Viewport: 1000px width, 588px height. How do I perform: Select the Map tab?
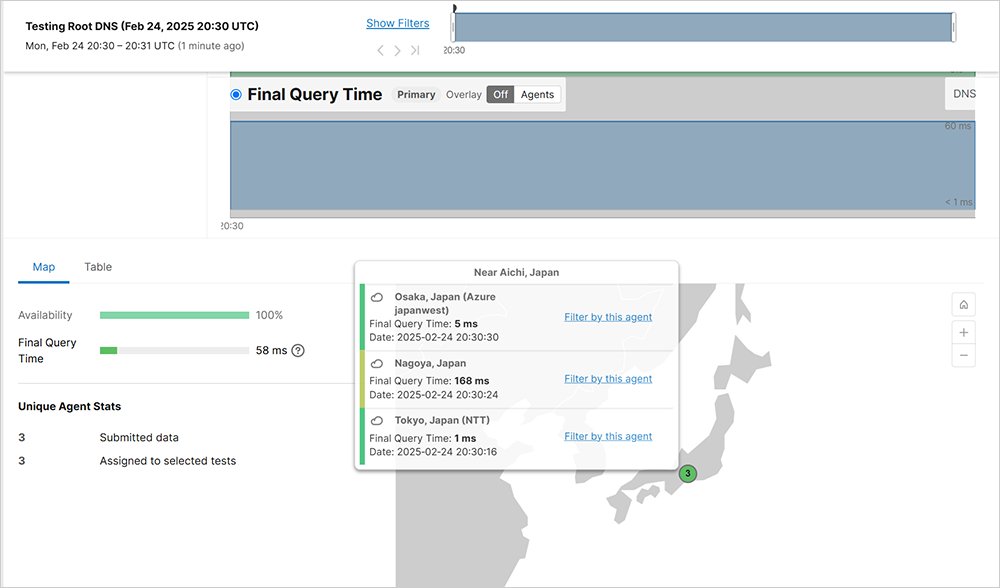click(x=44, y=267)
